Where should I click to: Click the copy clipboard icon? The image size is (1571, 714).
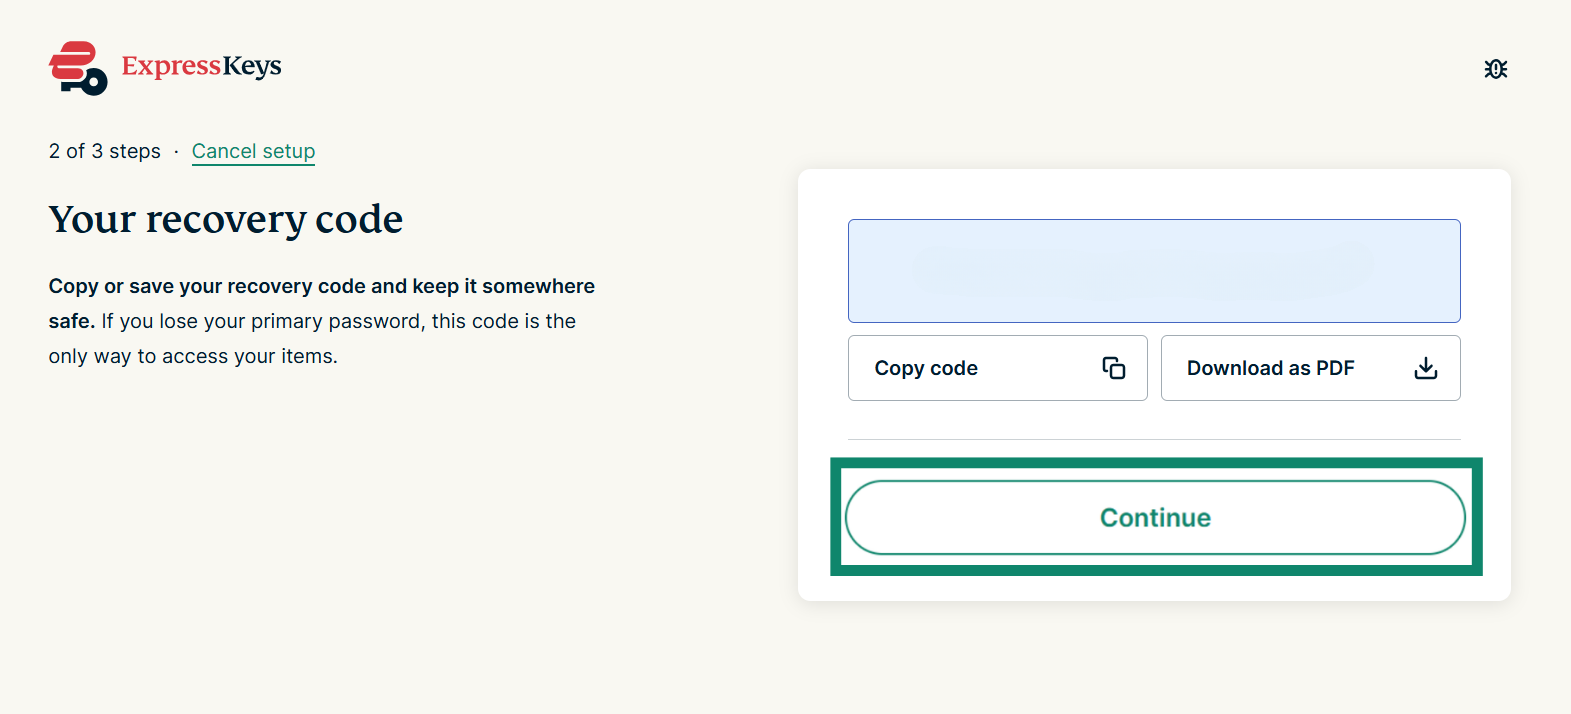[1113, 368]
